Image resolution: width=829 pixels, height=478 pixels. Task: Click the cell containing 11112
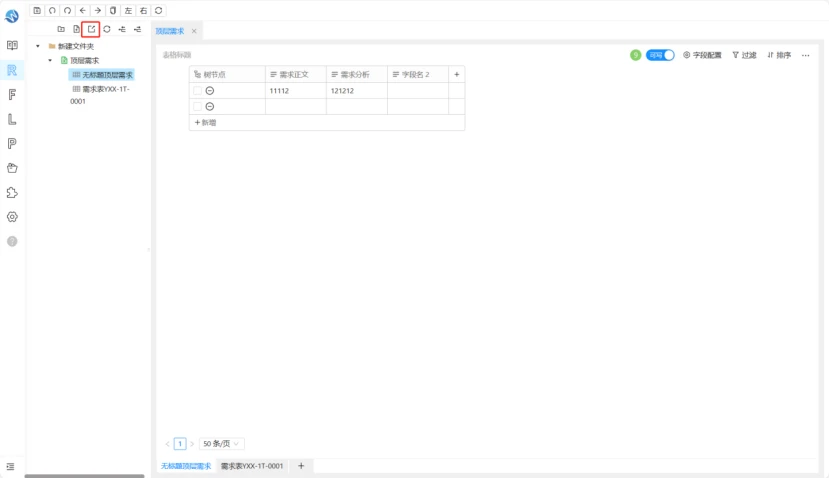296,91
